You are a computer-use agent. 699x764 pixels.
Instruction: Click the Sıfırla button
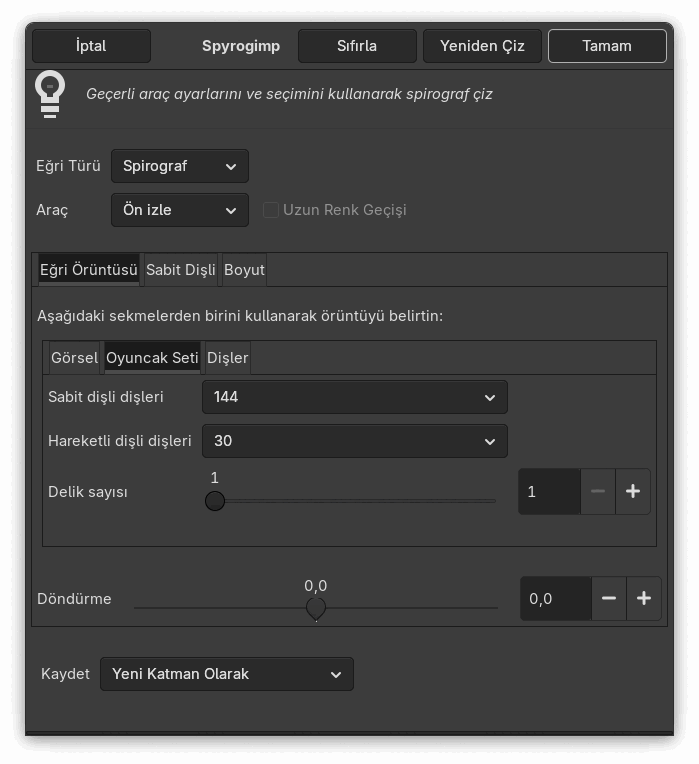point(357,46)
